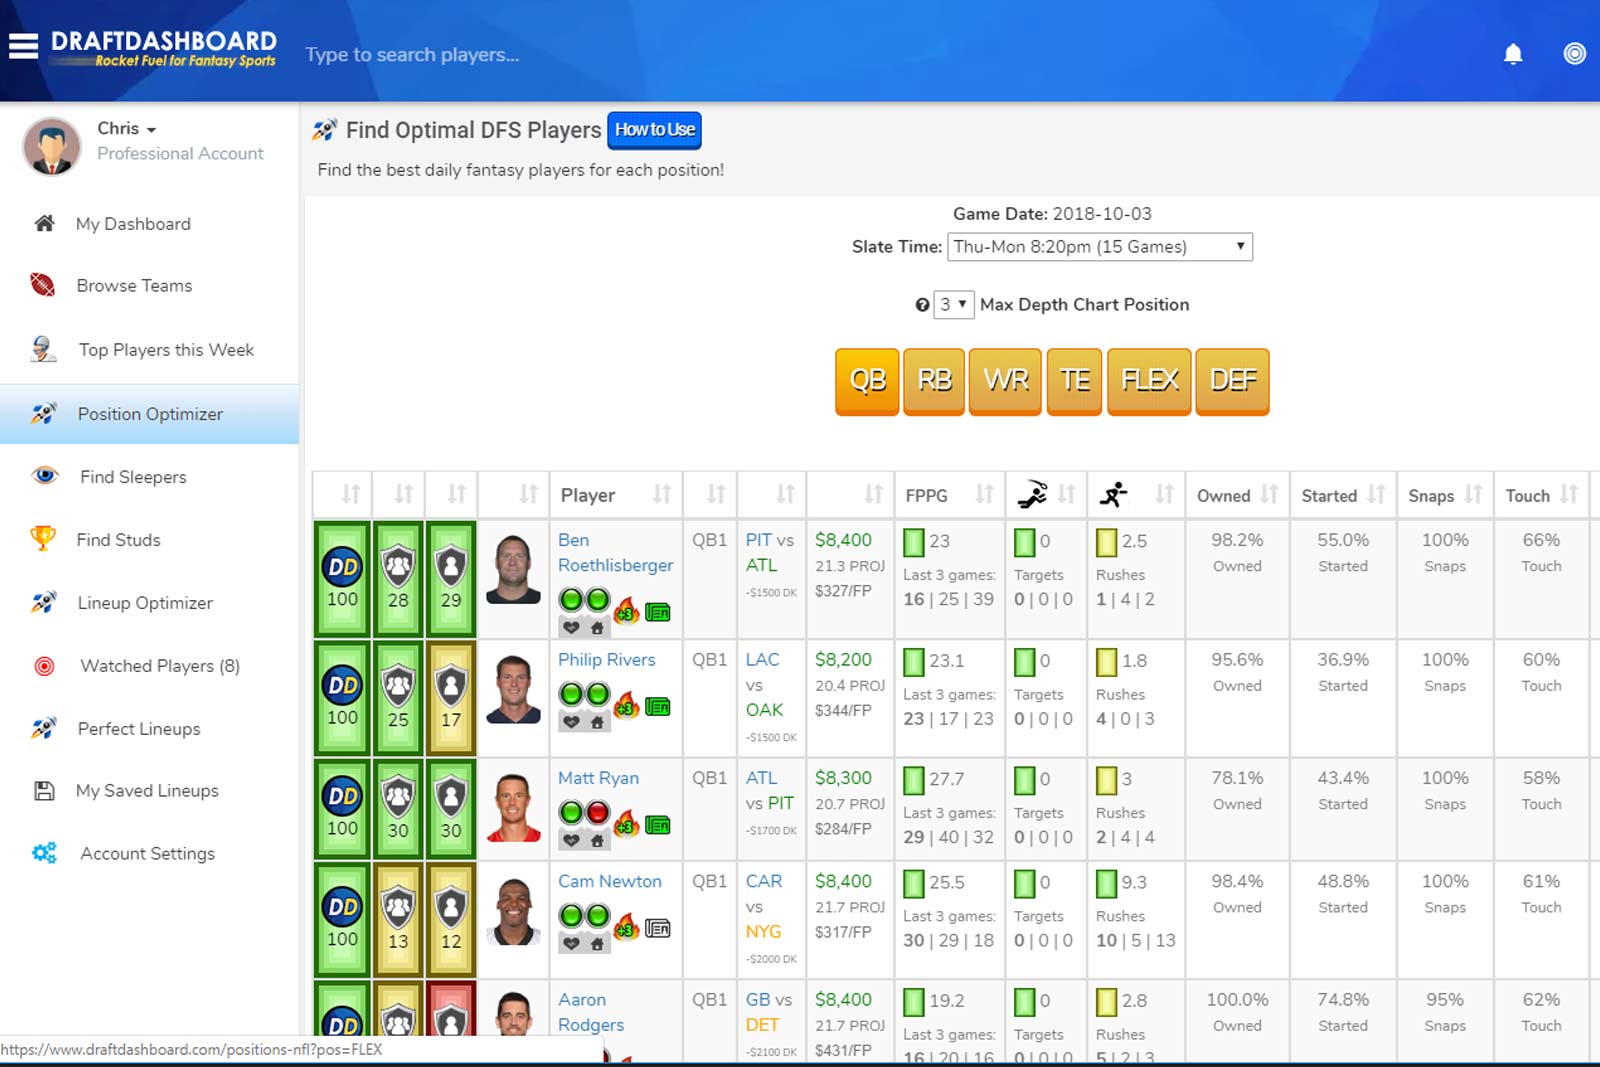Click the Account Settings gears icon
This screenshot has width=1600, height=1067.
(44, 853)
